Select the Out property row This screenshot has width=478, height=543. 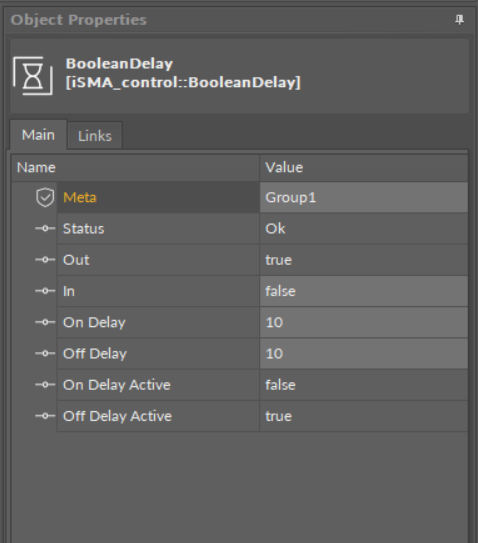point(263,260)
